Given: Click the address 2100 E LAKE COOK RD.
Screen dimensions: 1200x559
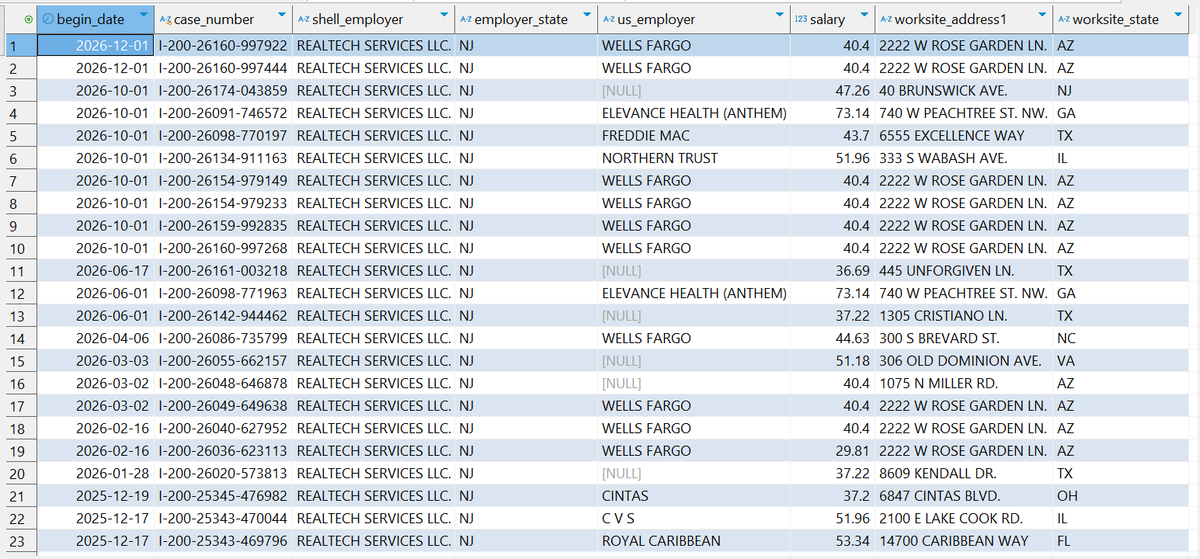Looking at the screenshot, I should click(951, 518).
